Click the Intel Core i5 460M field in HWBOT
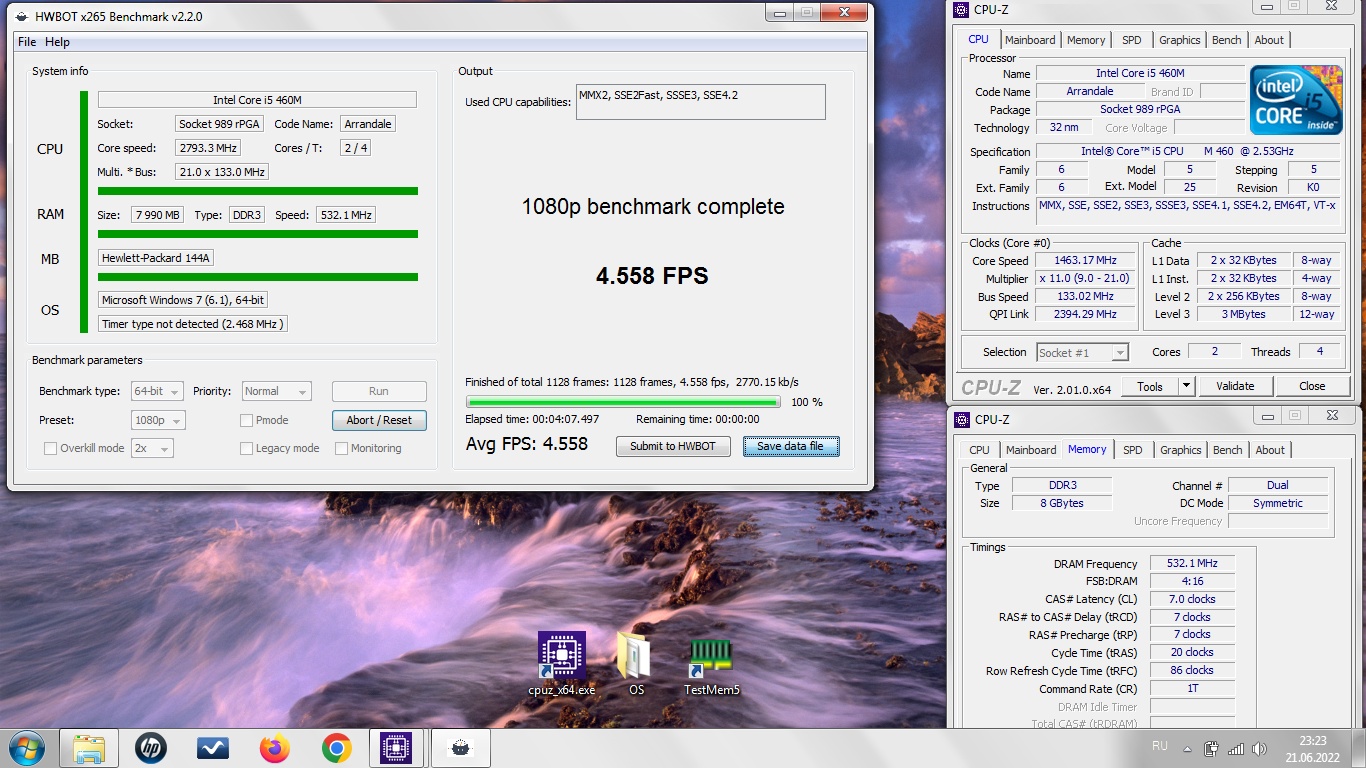This screenshot has height=768, width=1366. click(x=257, y=100)
